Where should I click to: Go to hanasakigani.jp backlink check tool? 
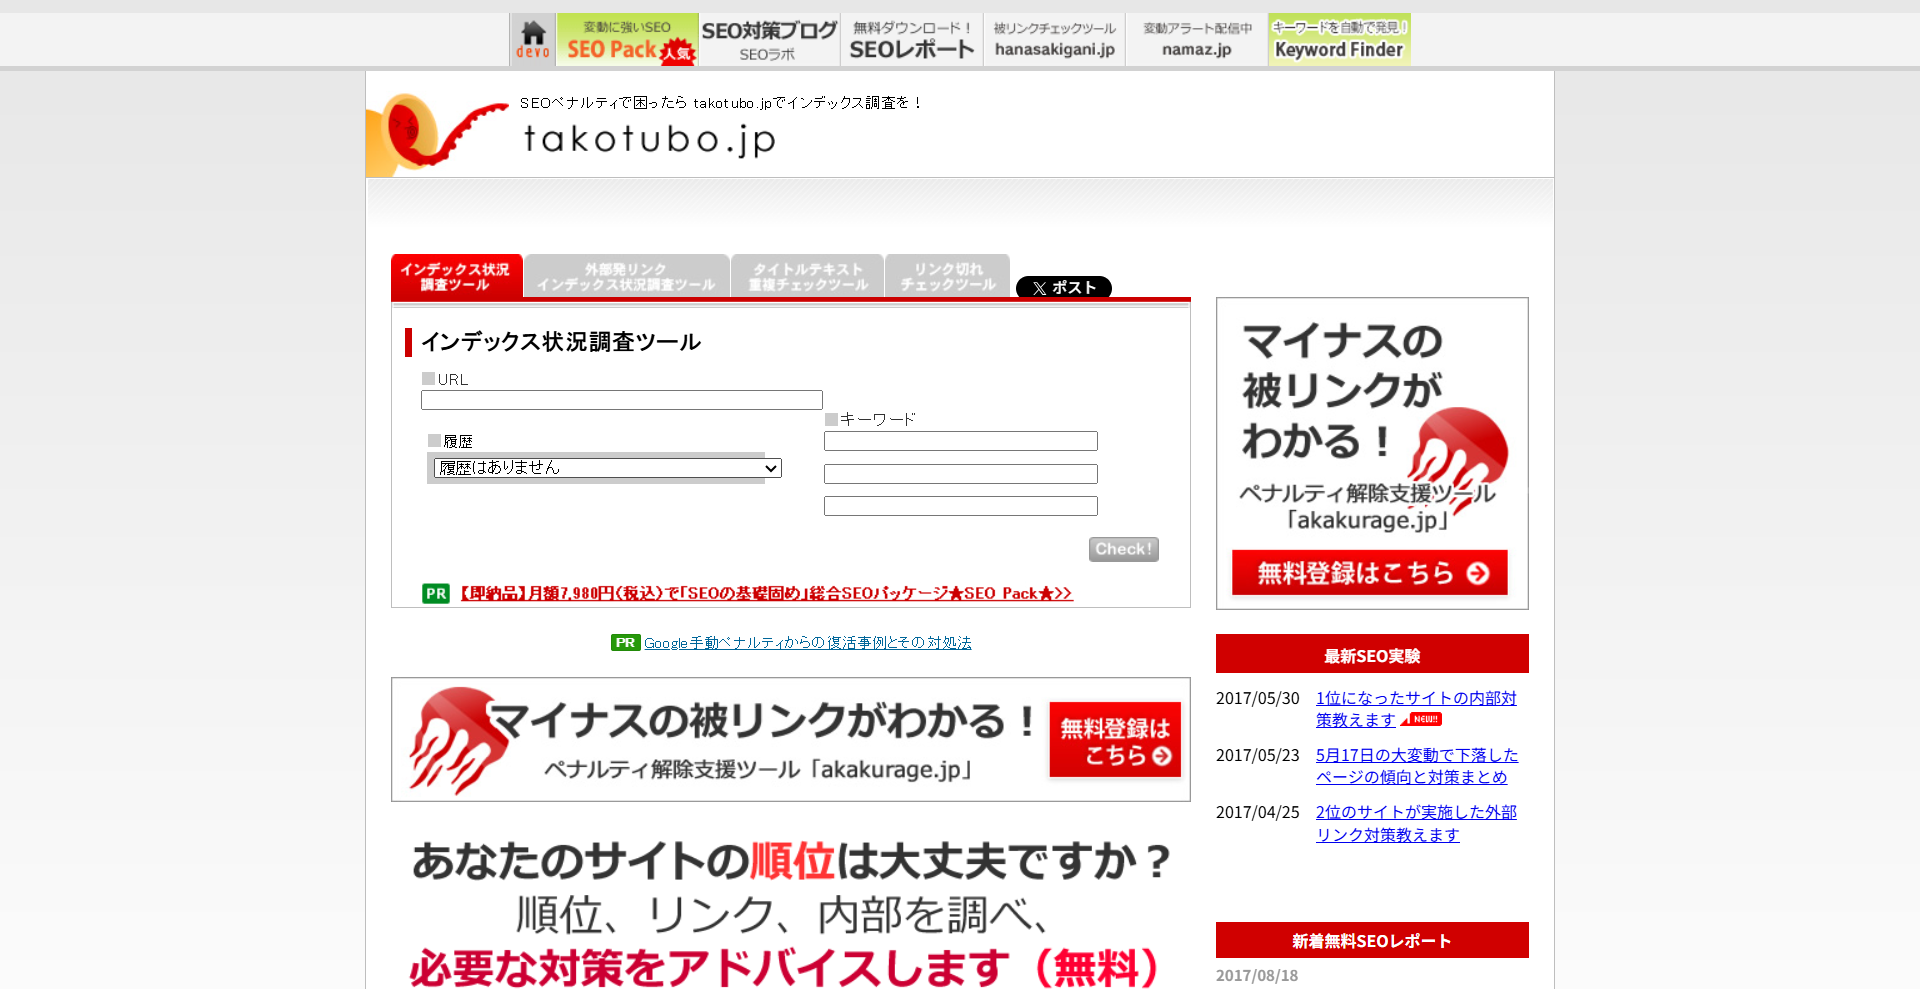pyautogui.click(x=1054, y=40)
